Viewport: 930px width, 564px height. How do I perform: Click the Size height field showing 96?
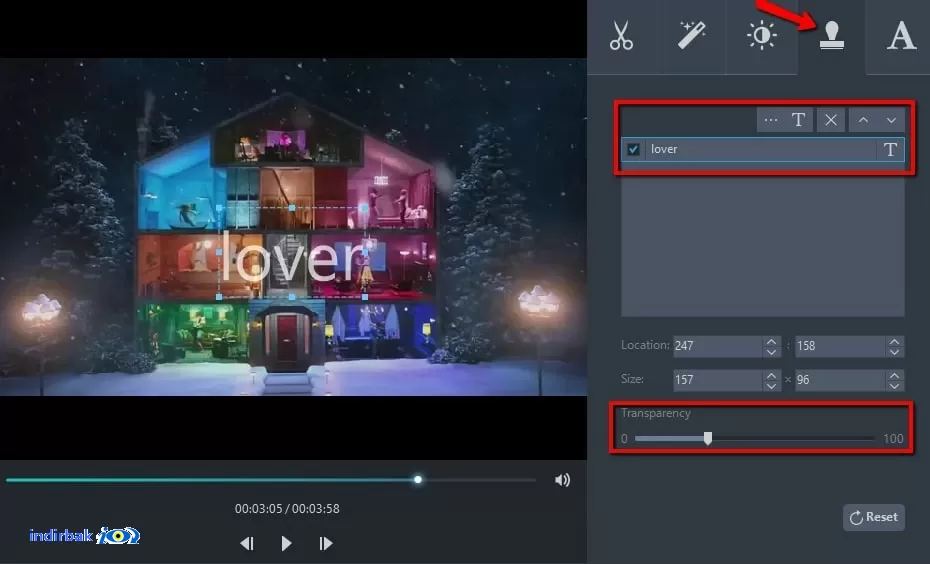(840, 380)
